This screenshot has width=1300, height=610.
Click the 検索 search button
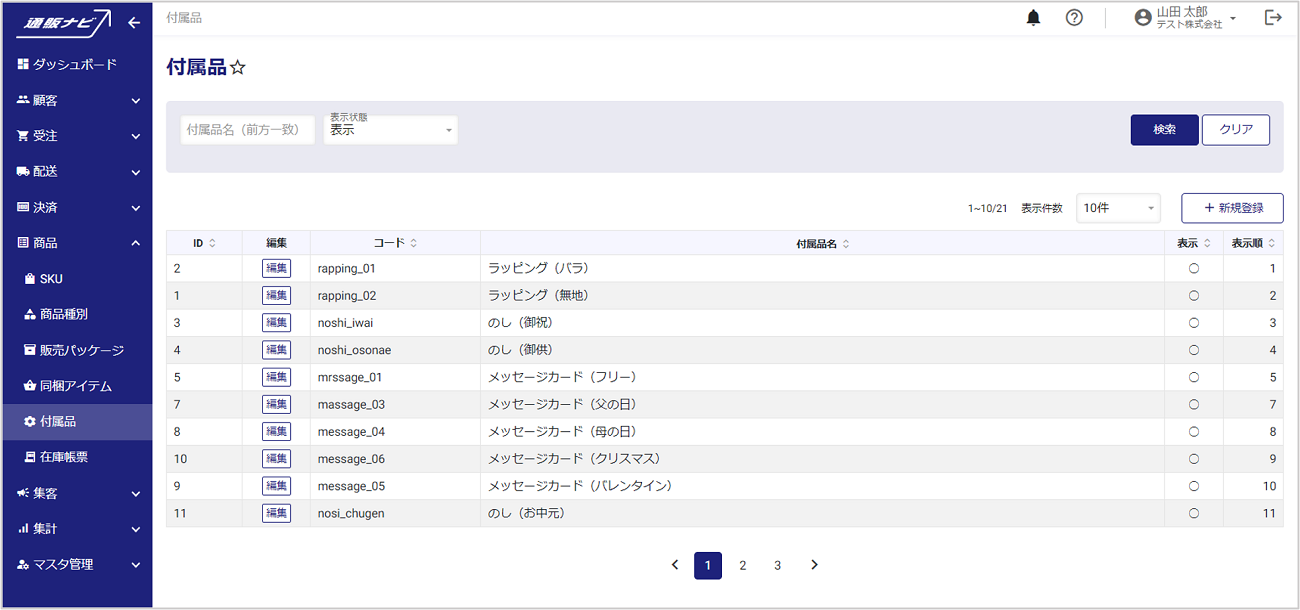pyautogui.click(x=1164, y=130)
